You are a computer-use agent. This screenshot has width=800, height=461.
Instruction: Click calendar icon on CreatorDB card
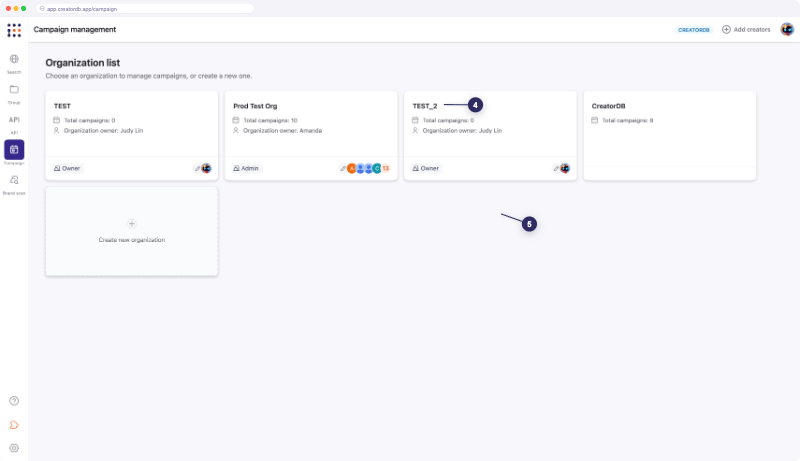pyautogui.click(x=594, y=120)
